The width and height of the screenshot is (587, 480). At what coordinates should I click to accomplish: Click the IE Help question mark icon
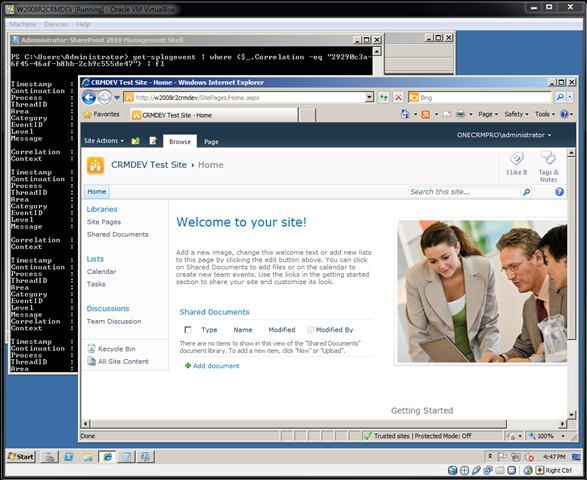click(x=564, y=114)
